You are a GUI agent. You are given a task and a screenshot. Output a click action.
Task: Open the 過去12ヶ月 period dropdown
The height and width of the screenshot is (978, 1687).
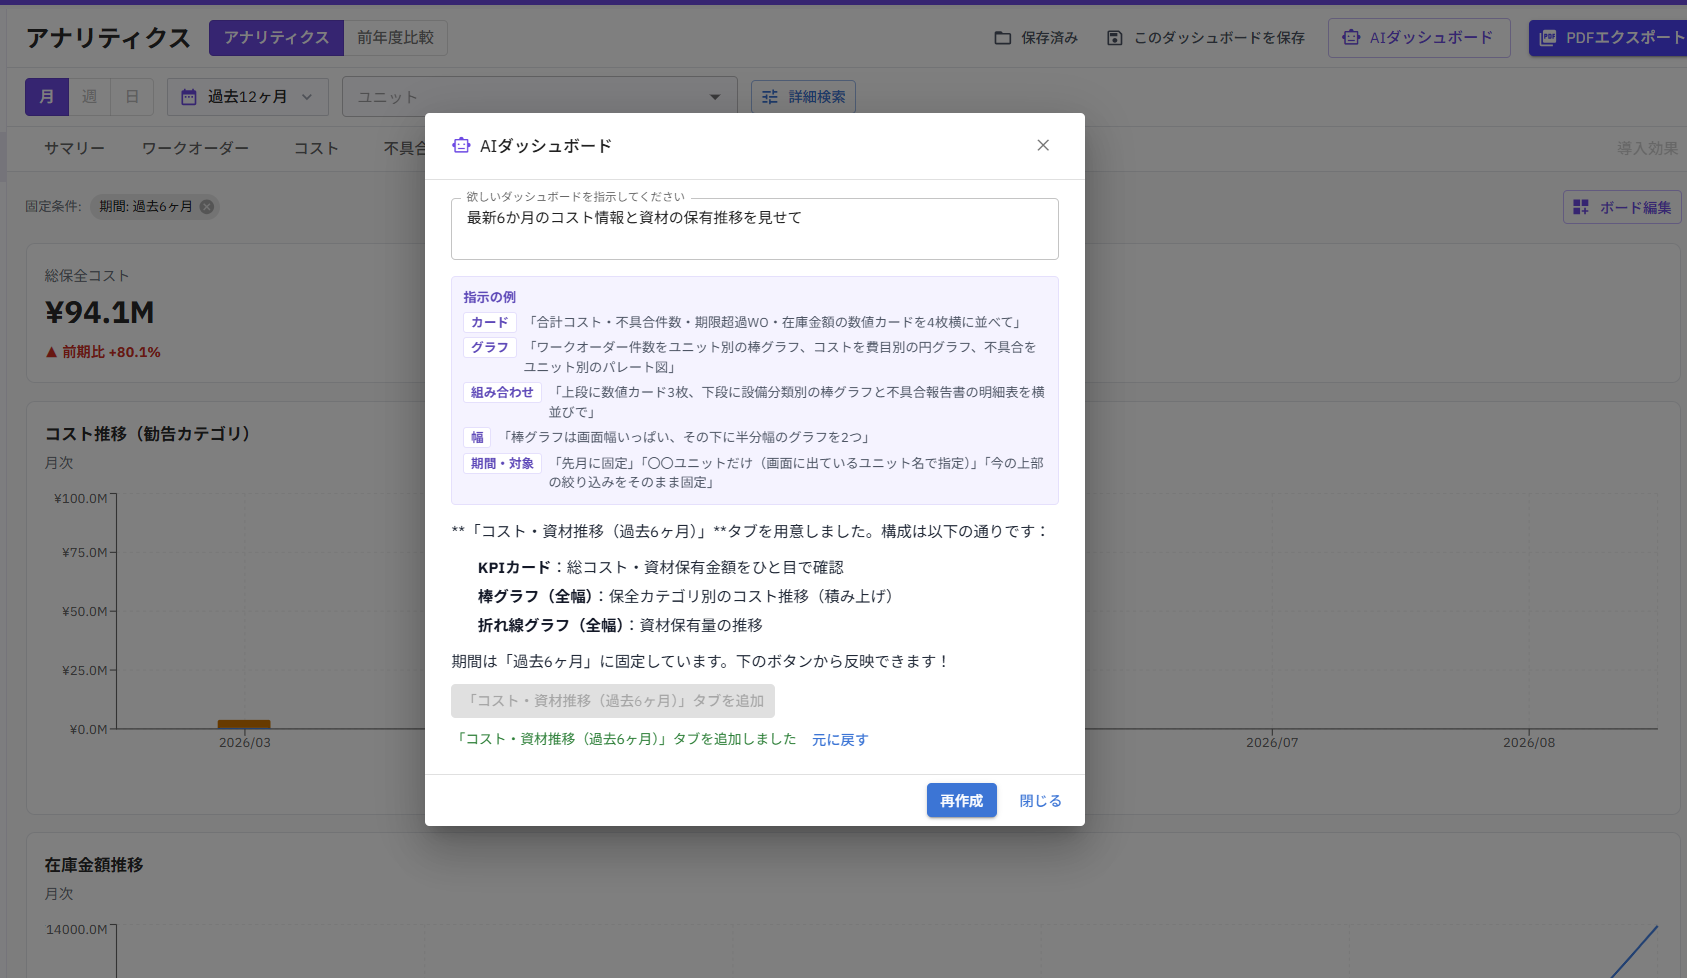click(x=247, y=97)
